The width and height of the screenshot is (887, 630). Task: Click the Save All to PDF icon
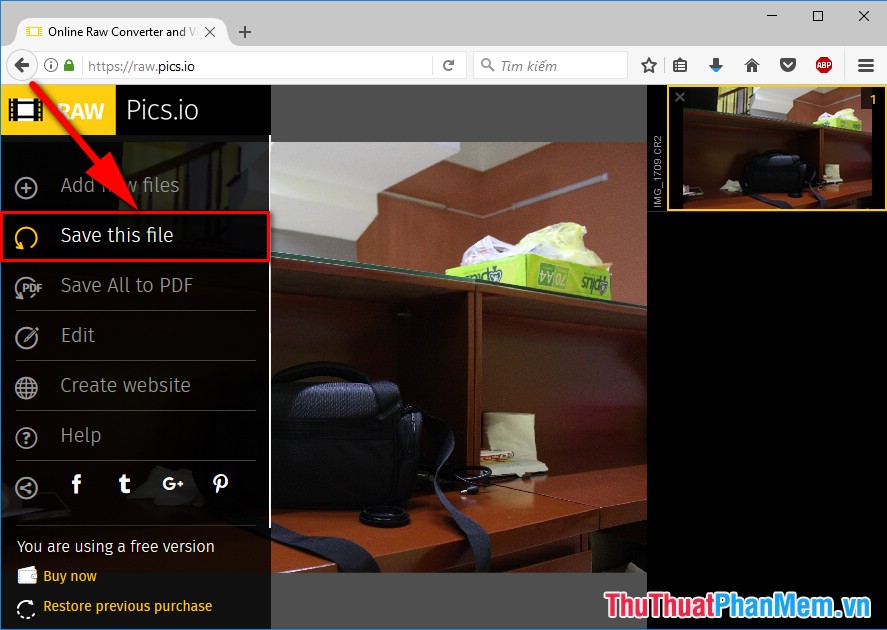tap(27, 287)
